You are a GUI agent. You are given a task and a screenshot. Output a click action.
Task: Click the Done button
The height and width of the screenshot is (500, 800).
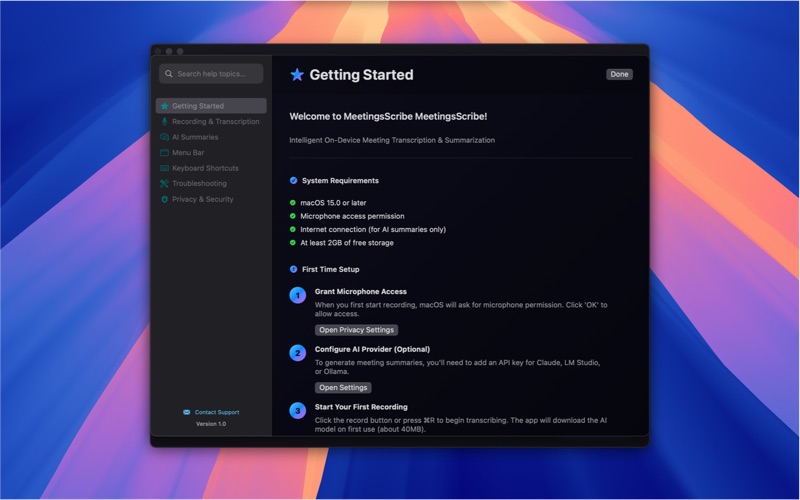pyautogui.click(x=619, y=74)
